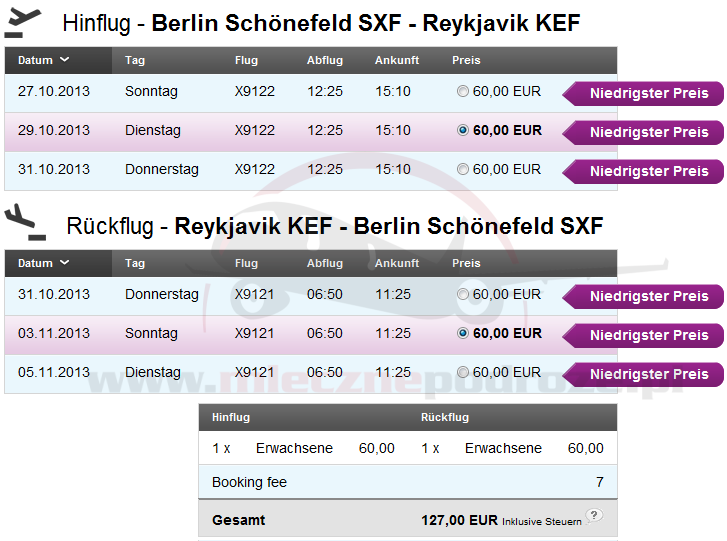Click the Gesamt 127,00 EUR total
Screen dimensions: 727x541
pyautogui.click(x=459, y=520)
